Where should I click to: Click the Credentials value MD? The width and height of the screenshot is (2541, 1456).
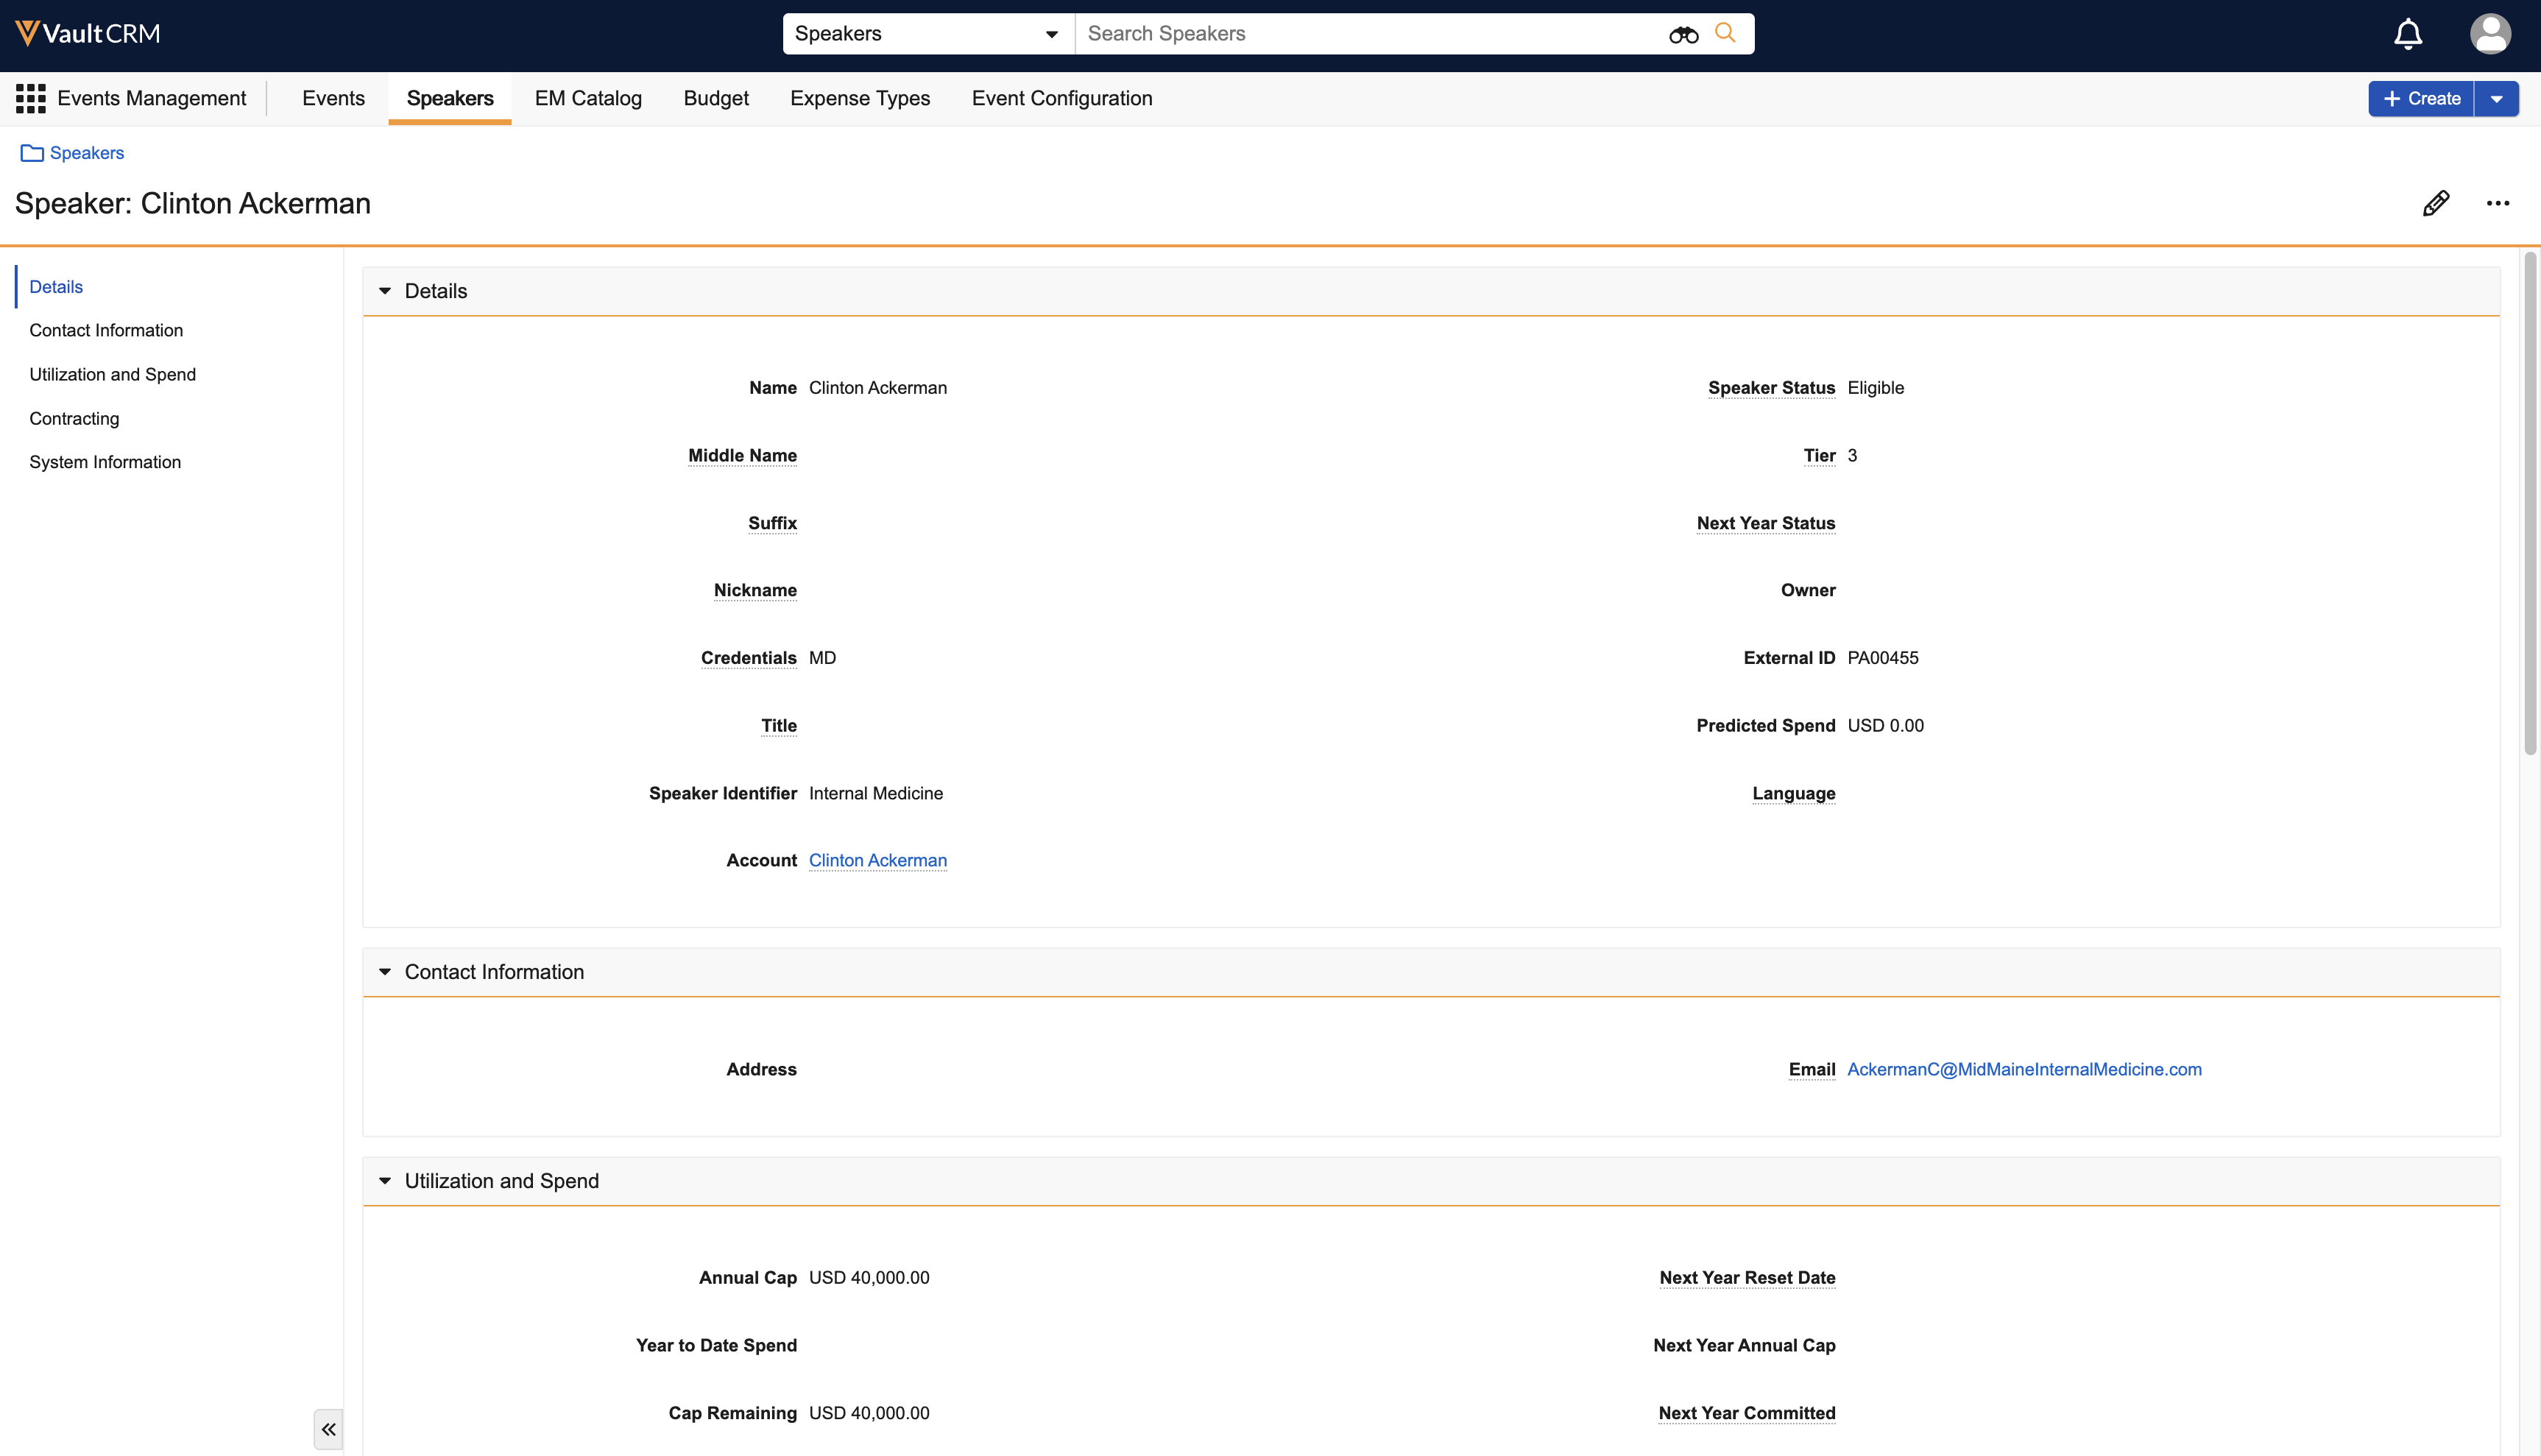pos(822,658)
